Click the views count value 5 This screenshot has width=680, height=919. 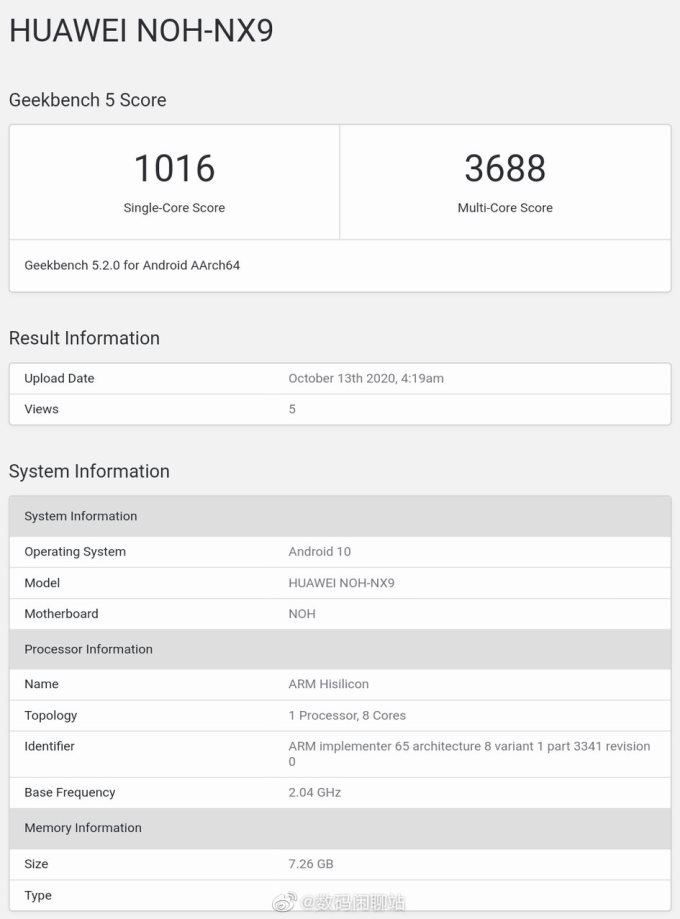coord(292,409)
